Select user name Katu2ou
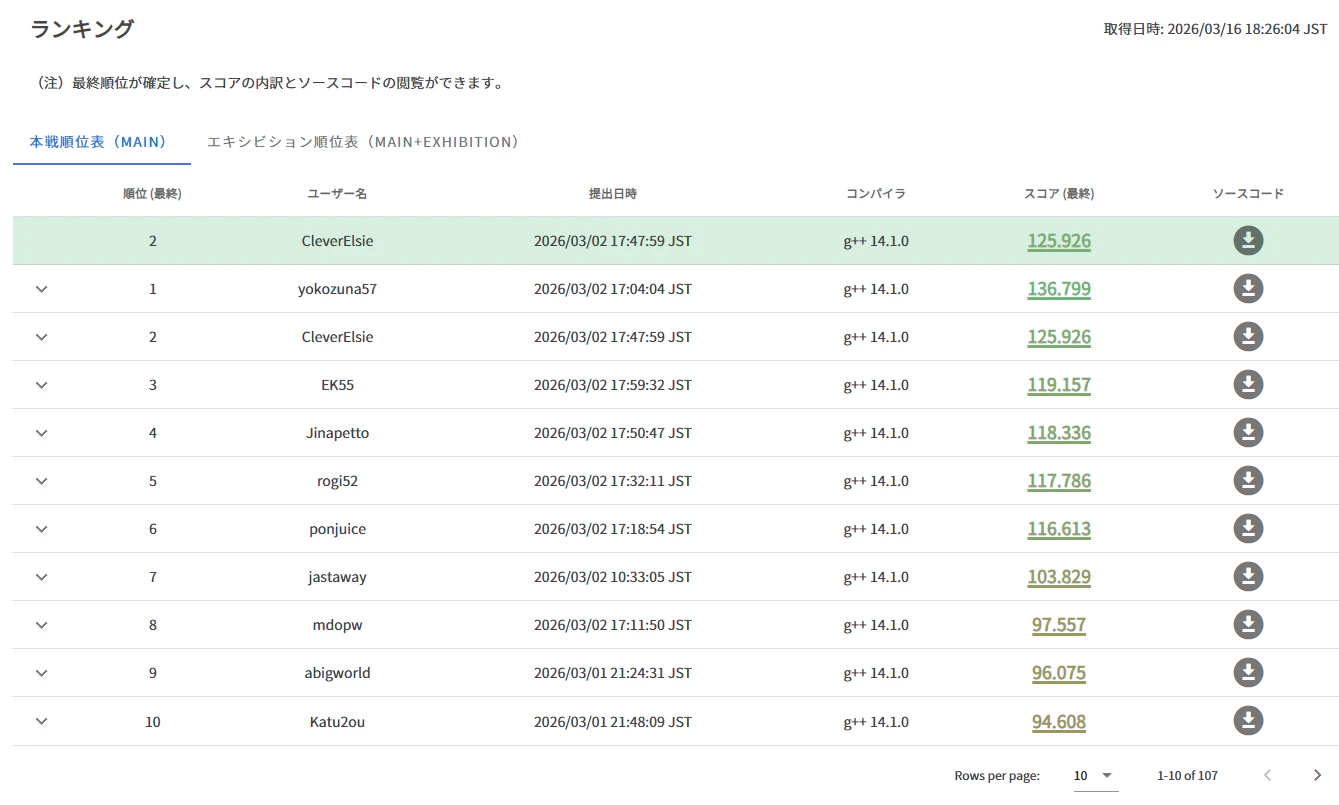Viewport: 1339px width, 805px height. pos(337,721)
